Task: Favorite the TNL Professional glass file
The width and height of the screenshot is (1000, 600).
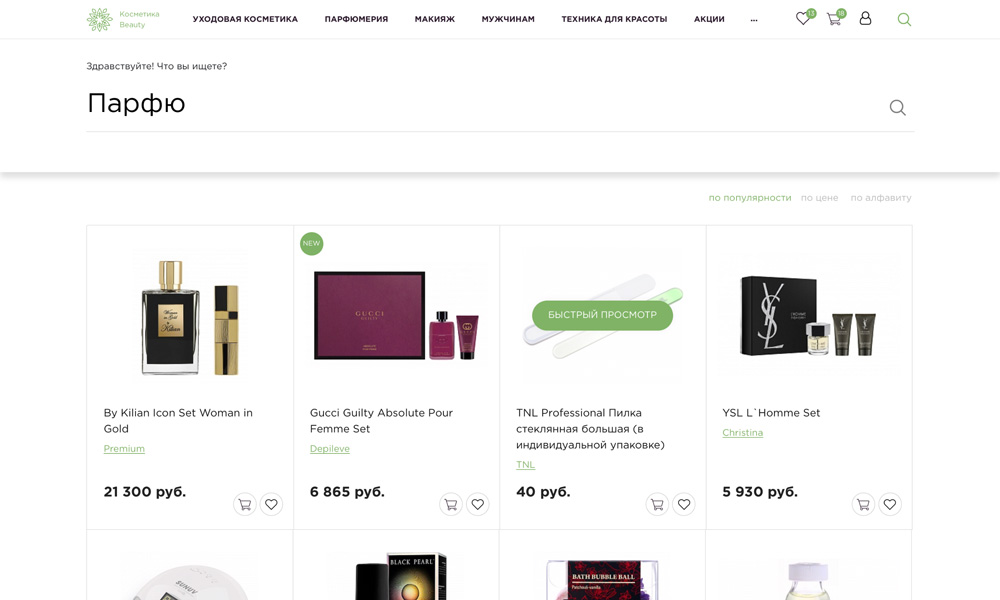Action: click(684, 505)
